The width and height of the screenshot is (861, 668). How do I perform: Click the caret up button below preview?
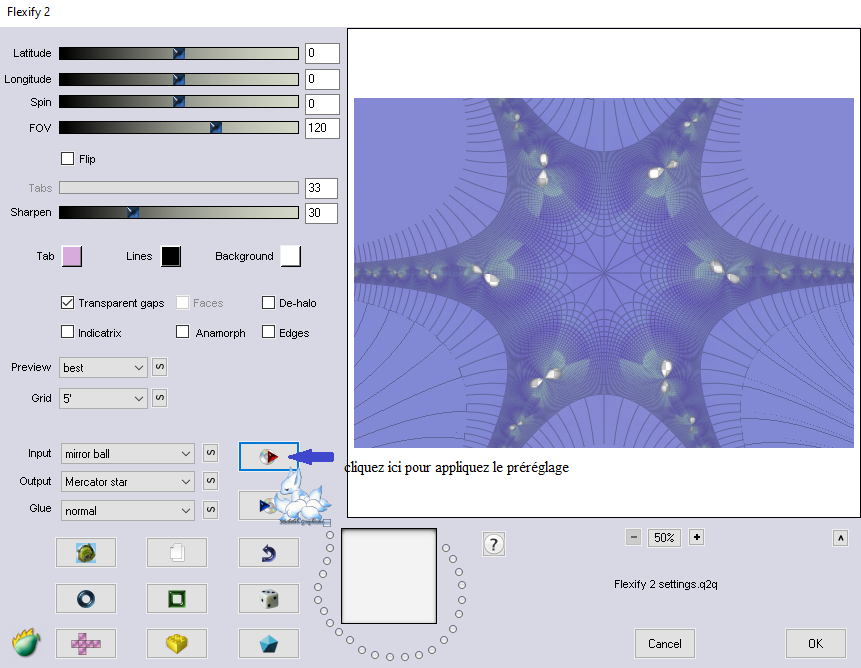[840, 538]
